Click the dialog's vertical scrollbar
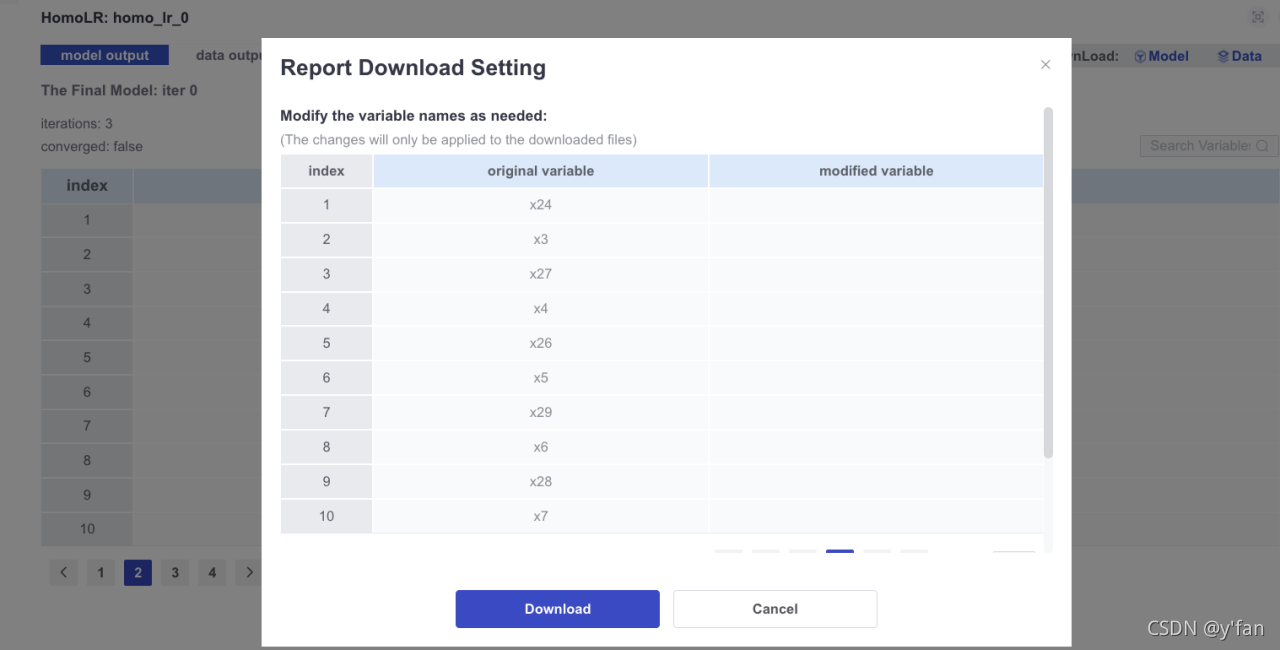1280x650 pixels. coord(1048,282)
